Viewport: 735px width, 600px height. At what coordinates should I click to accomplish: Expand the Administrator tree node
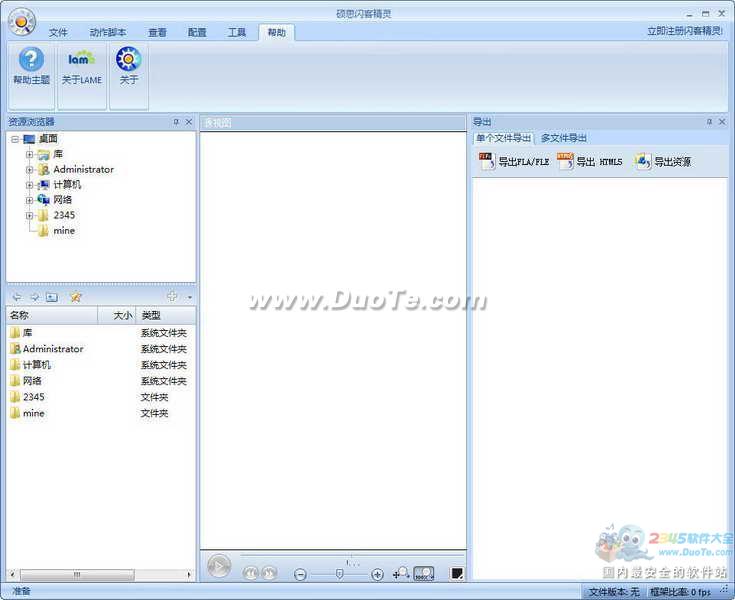click(x=30, y=170)
